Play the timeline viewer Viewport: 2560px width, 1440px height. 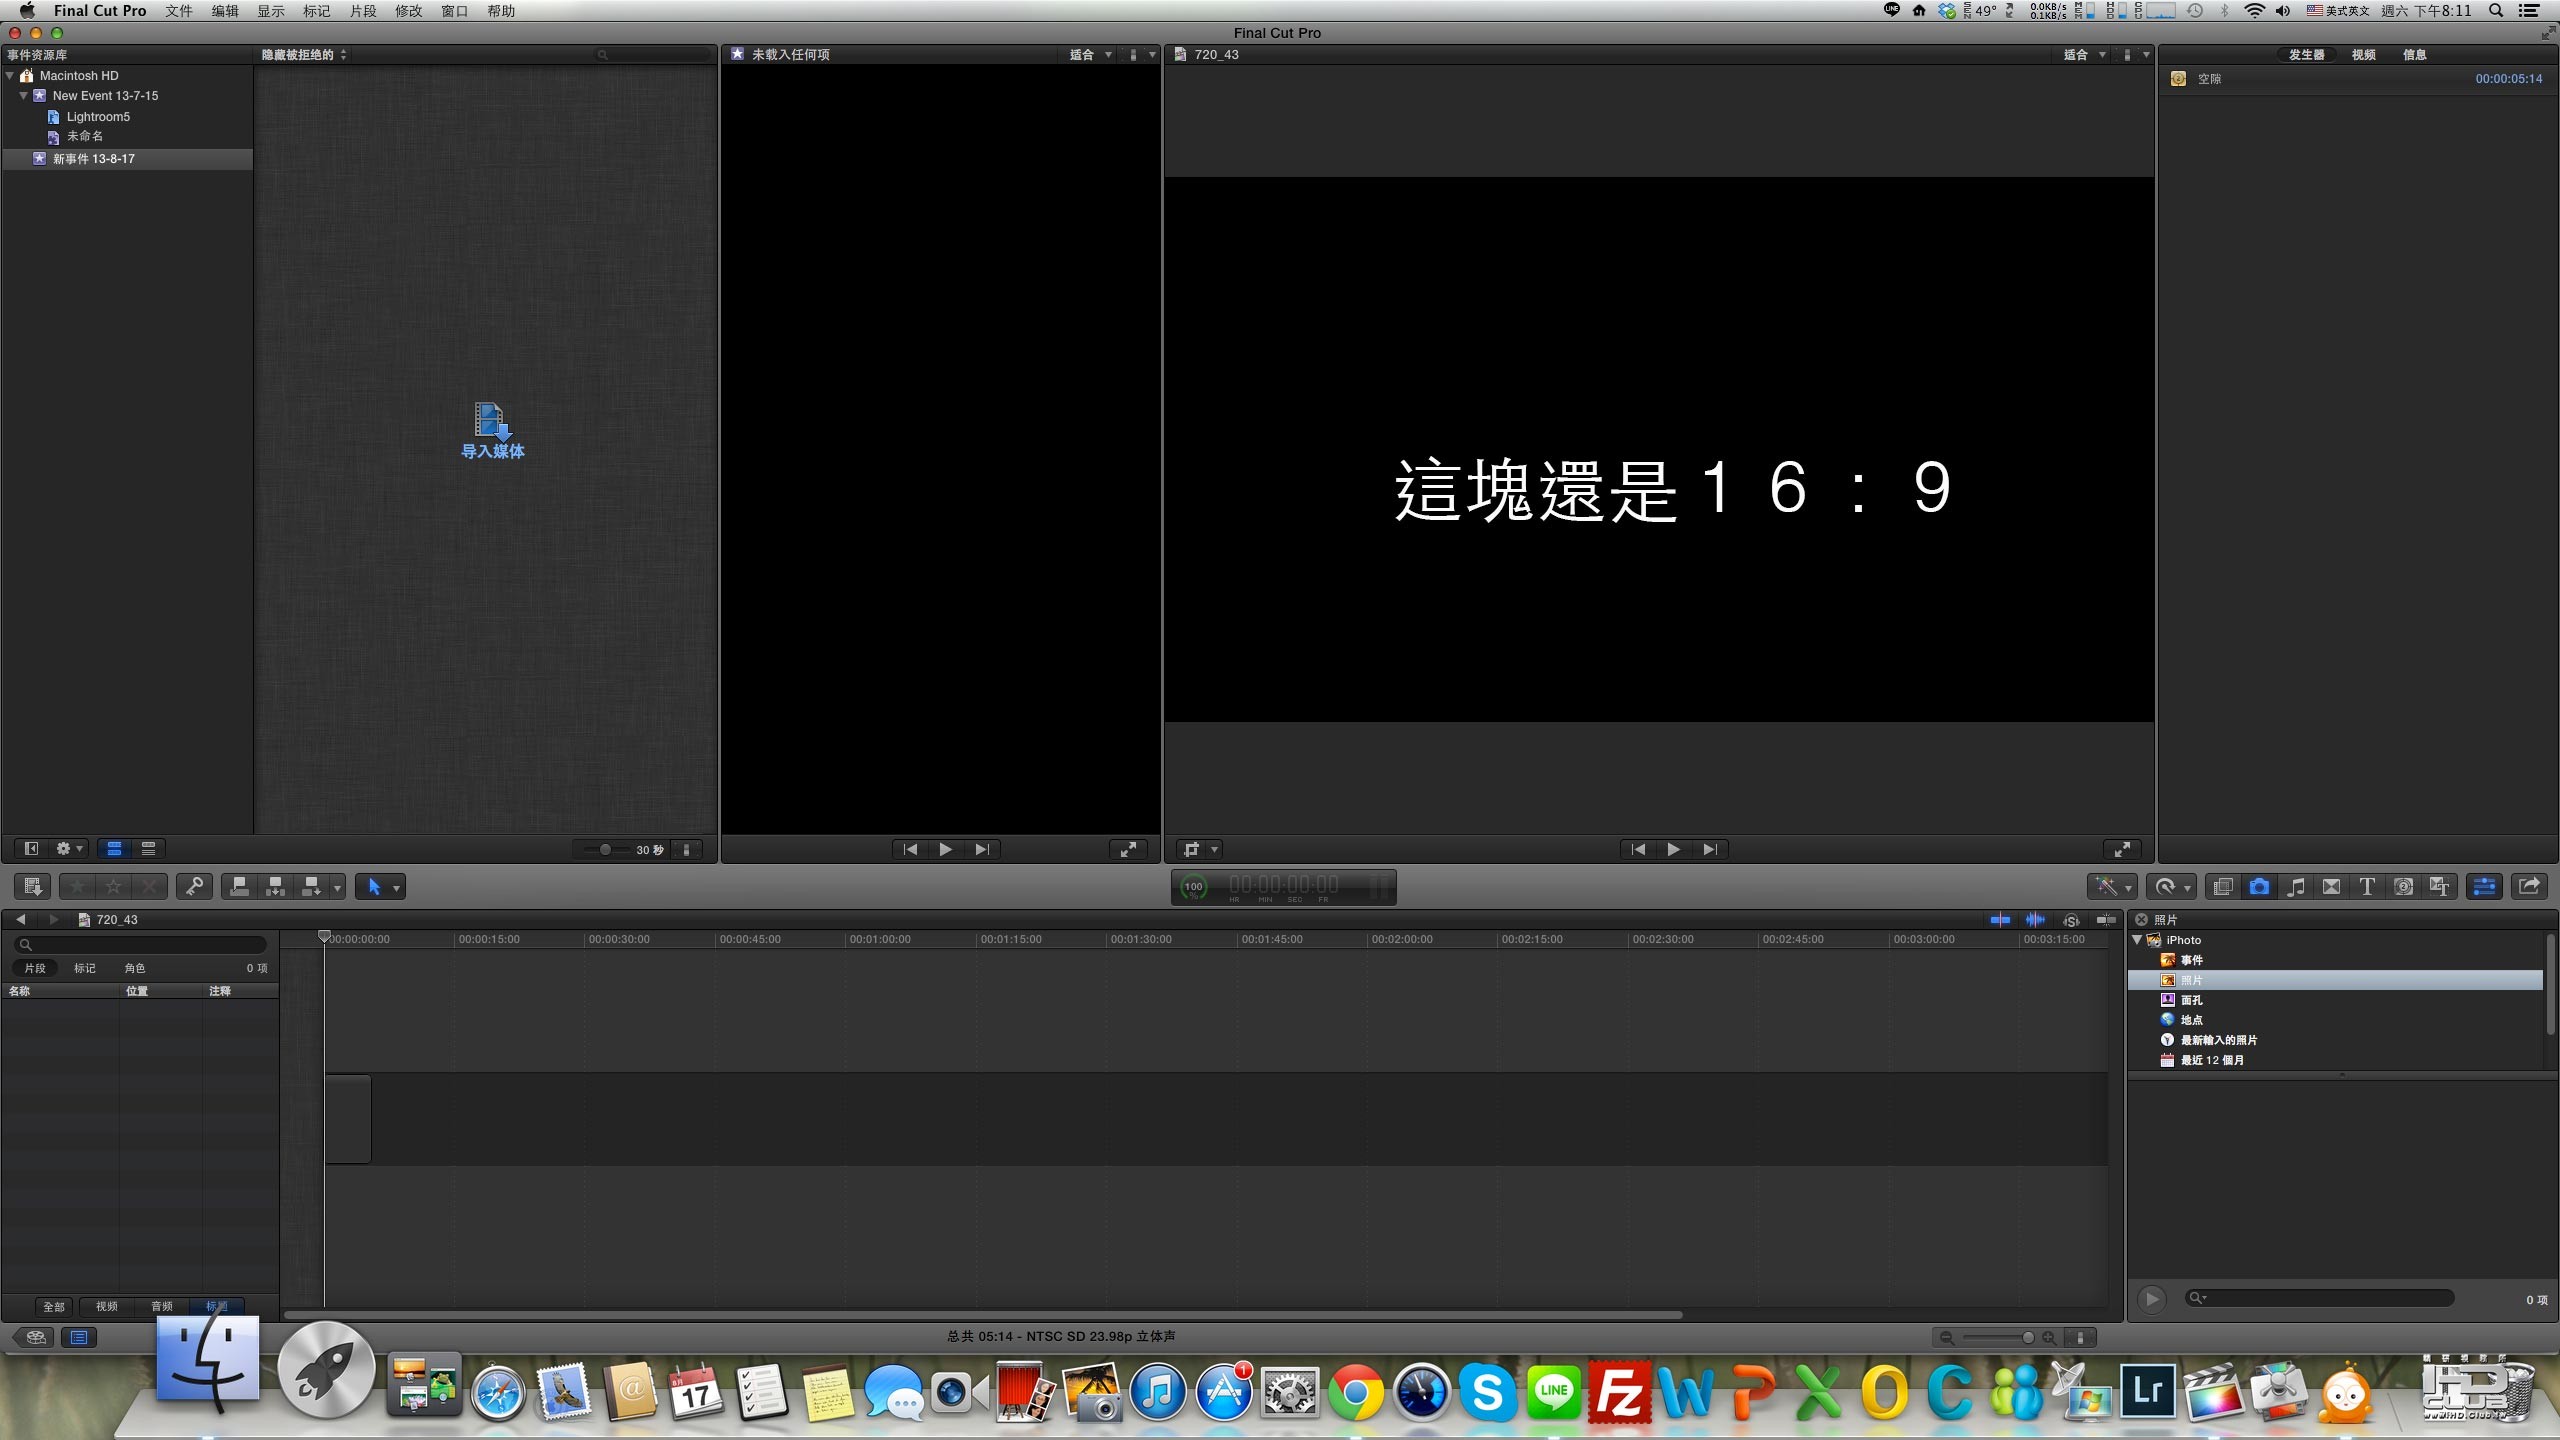point(1673,849)
